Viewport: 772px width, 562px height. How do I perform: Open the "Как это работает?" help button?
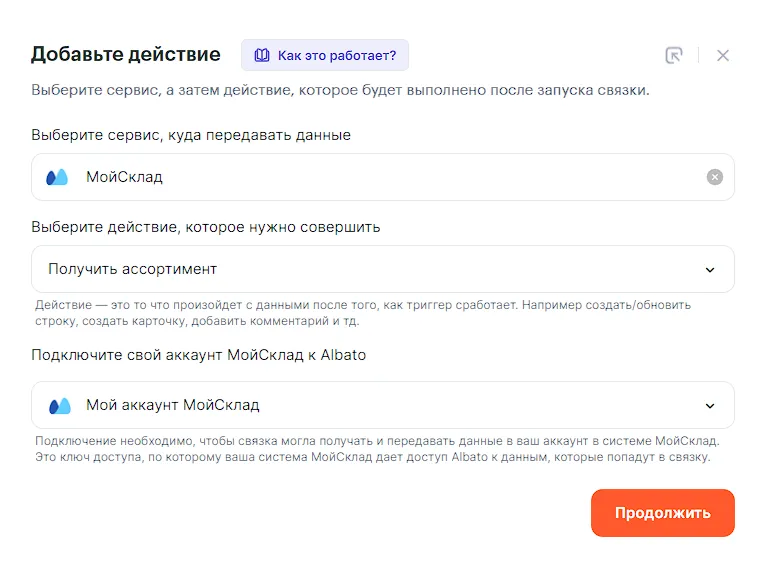coord(325,55)
